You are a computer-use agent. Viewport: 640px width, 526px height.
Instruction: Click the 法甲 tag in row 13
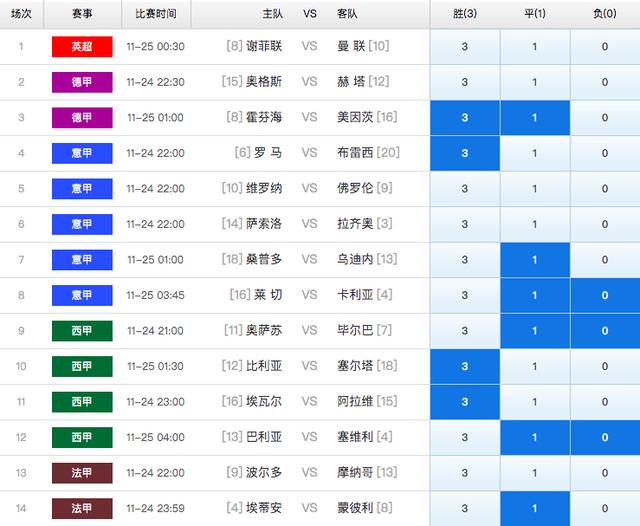click(x=82, y=473)
